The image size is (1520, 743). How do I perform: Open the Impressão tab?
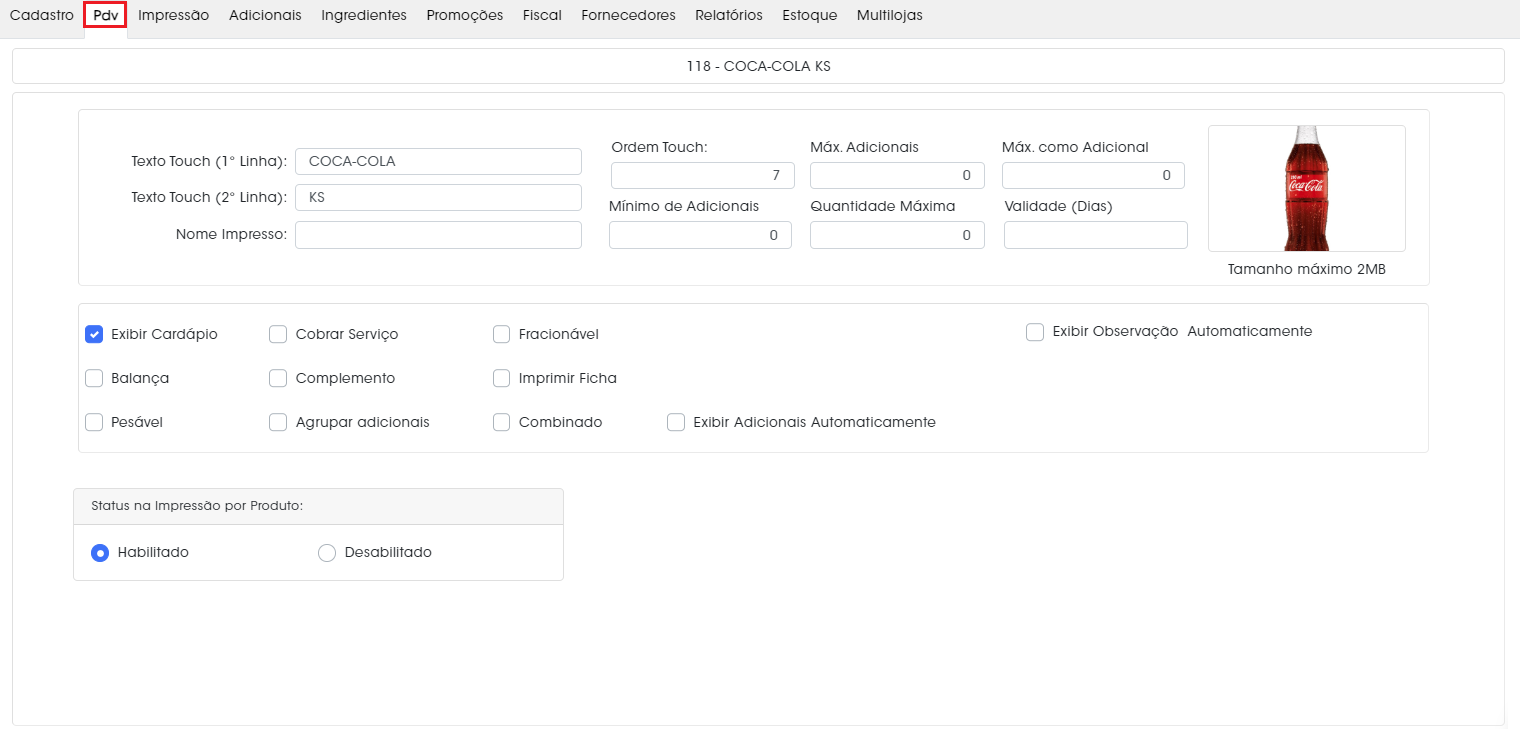[173, 15]
